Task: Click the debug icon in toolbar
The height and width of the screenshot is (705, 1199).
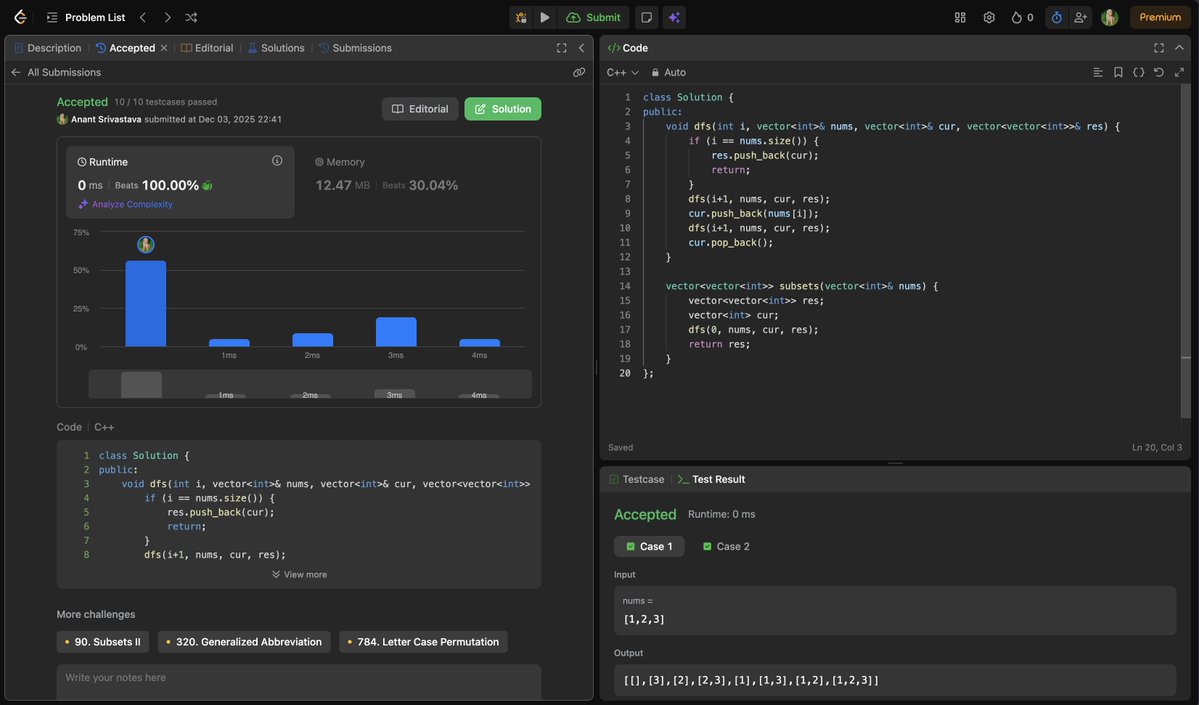Action: 521,17
